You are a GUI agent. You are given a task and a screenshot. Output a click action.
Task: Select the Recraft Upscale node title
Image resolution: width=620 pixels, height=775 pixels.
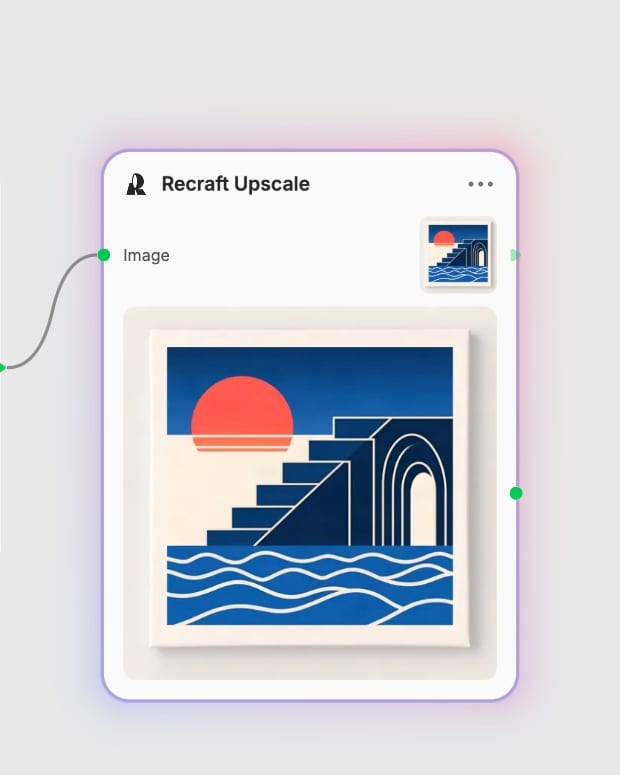pos(235,184)
